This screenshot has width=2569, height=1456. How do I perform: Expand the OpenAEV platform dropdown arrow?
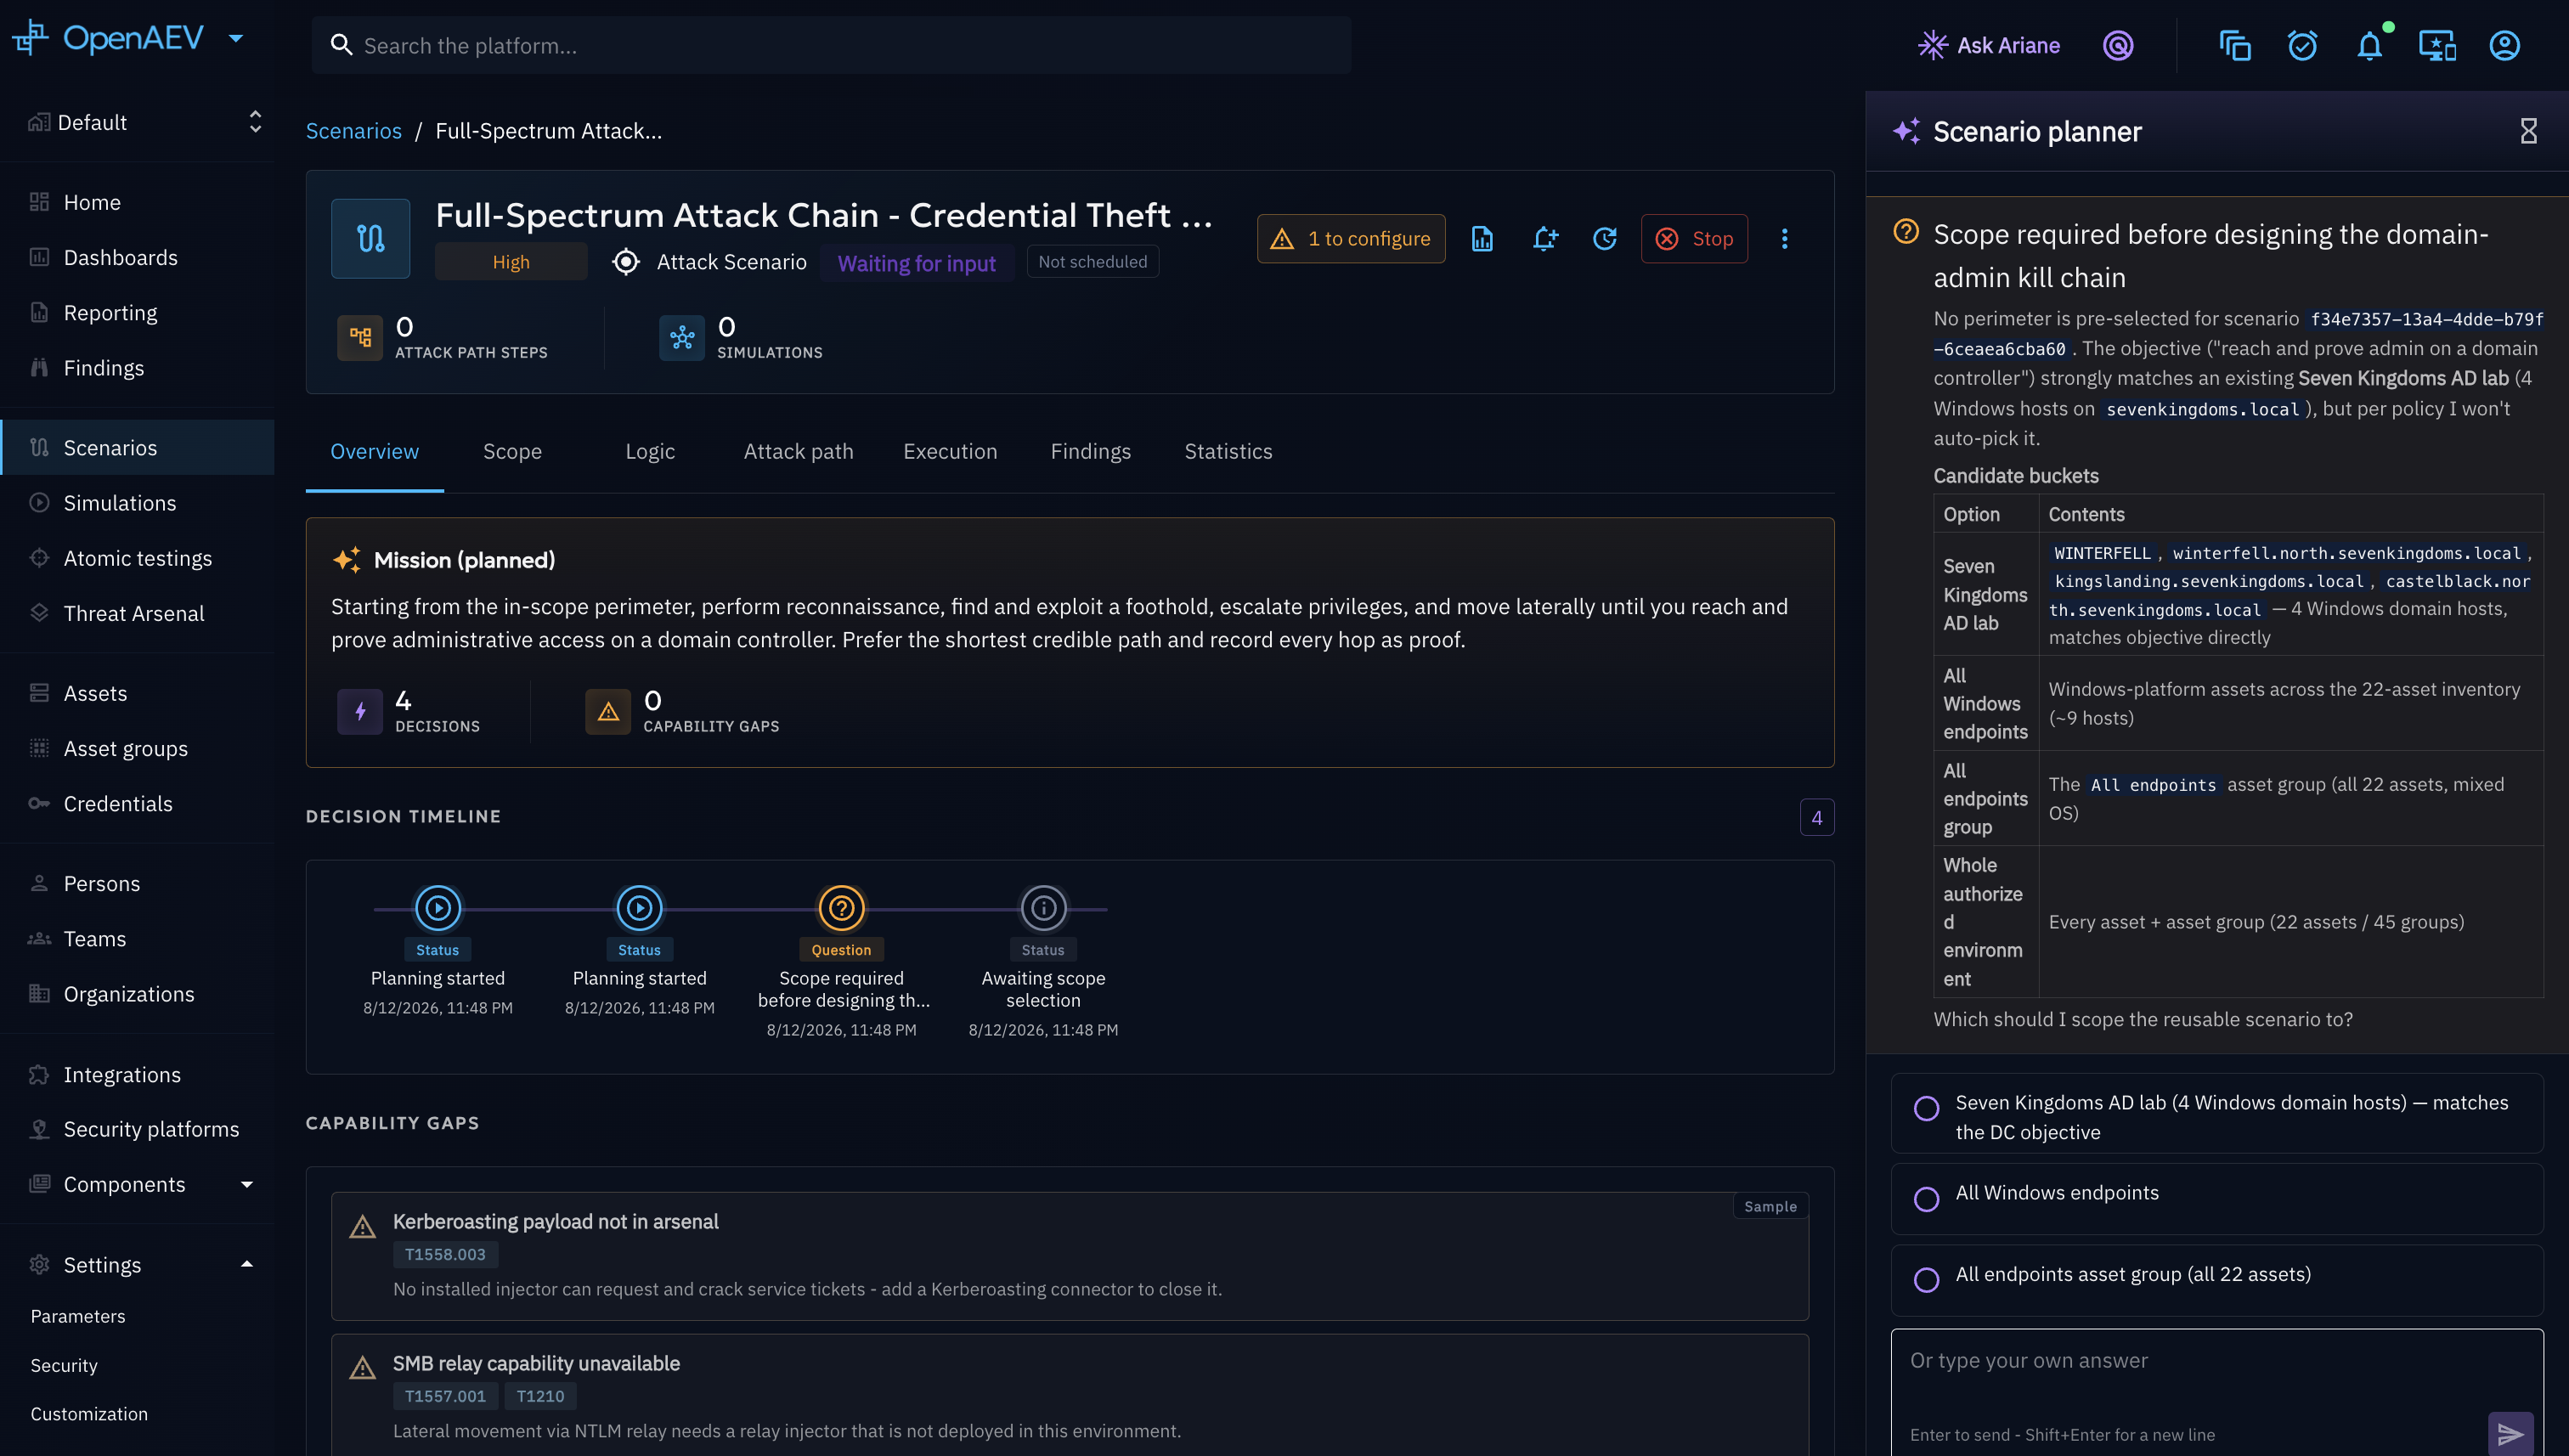[x=236, y=38]
